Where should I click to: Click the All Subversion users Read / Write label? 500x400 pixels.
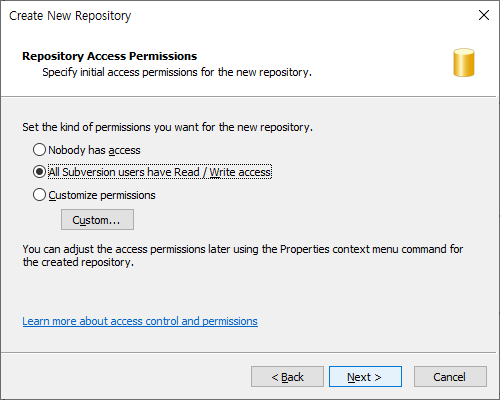[160, 172]
